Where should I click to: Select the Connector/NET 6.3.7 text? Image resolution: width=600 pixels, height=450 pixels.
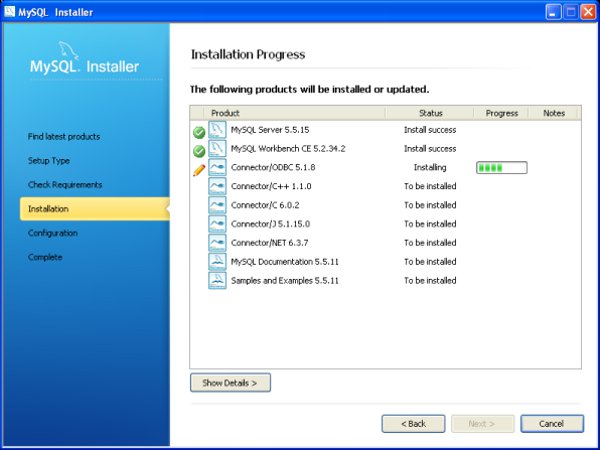[x=270, y=243]
